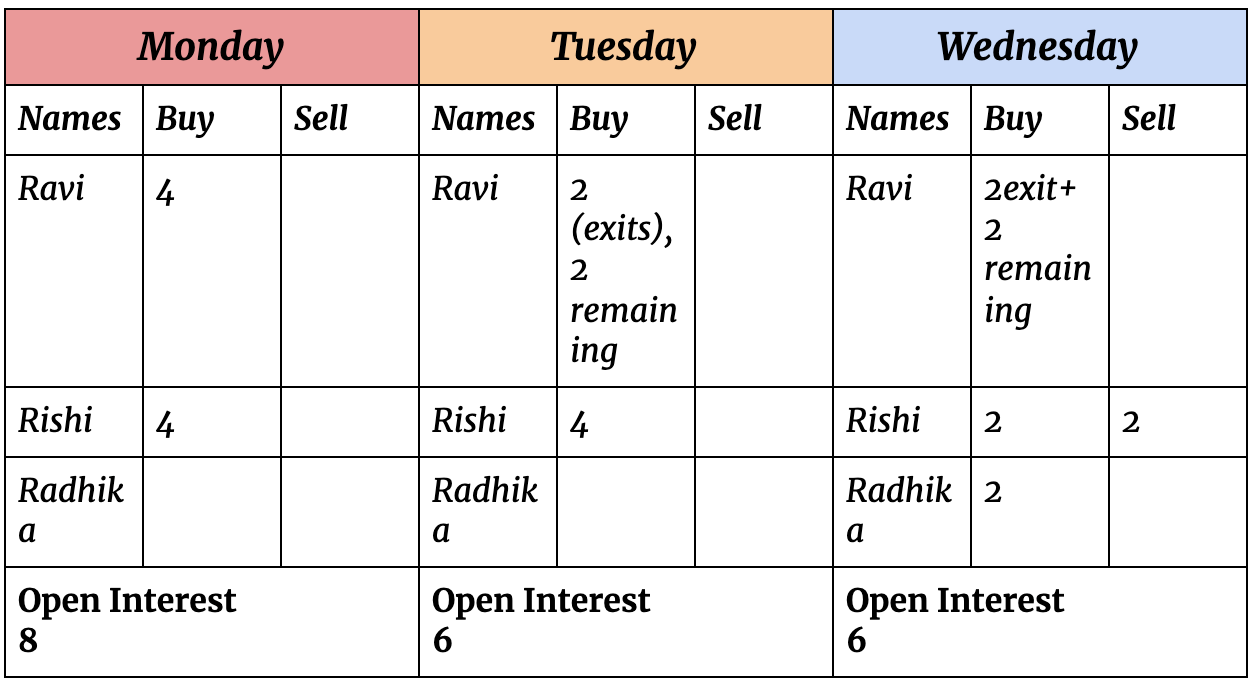Select Rishi's empty Sell cell under Monday
The width and height of the screenshot is (1254, 686).
pos(349,421)
